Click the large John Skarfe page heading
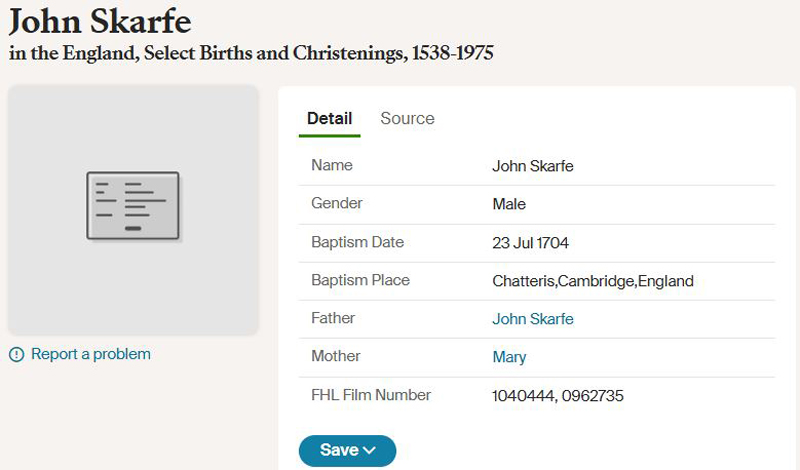The height and width of the screenshot is (470, 800). point(100,22)
